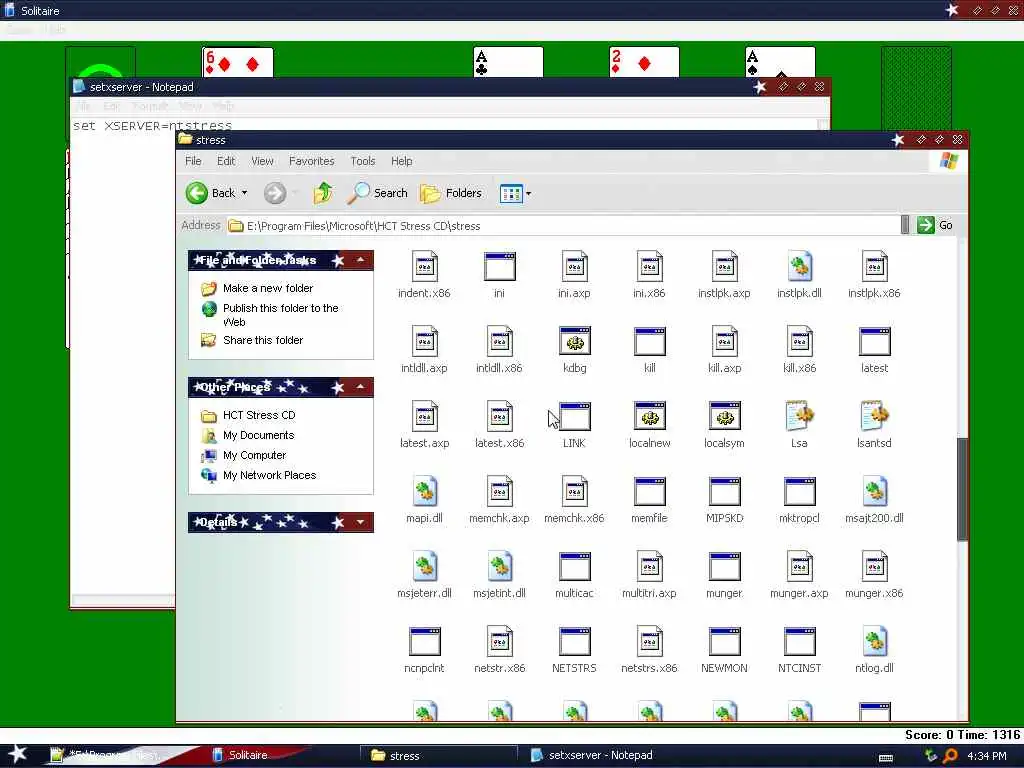Click the Notepad title bar setxserver - Notepad
1024x768 pixels.
tap(450, 87)
